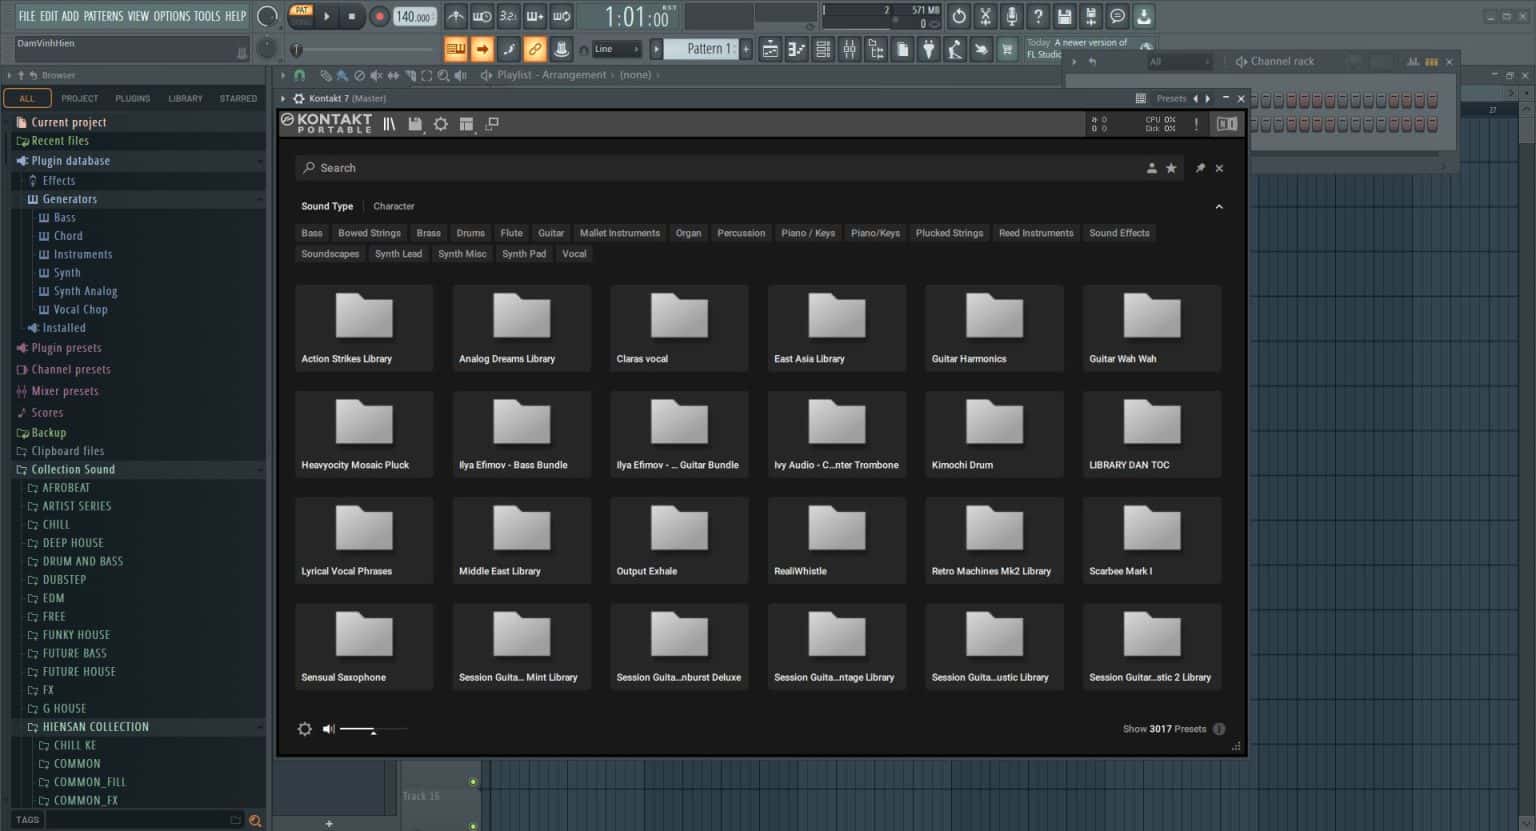The image size is (1536, 831).
Task: Click the play button in transport
Action: click(x=327, y=16)
